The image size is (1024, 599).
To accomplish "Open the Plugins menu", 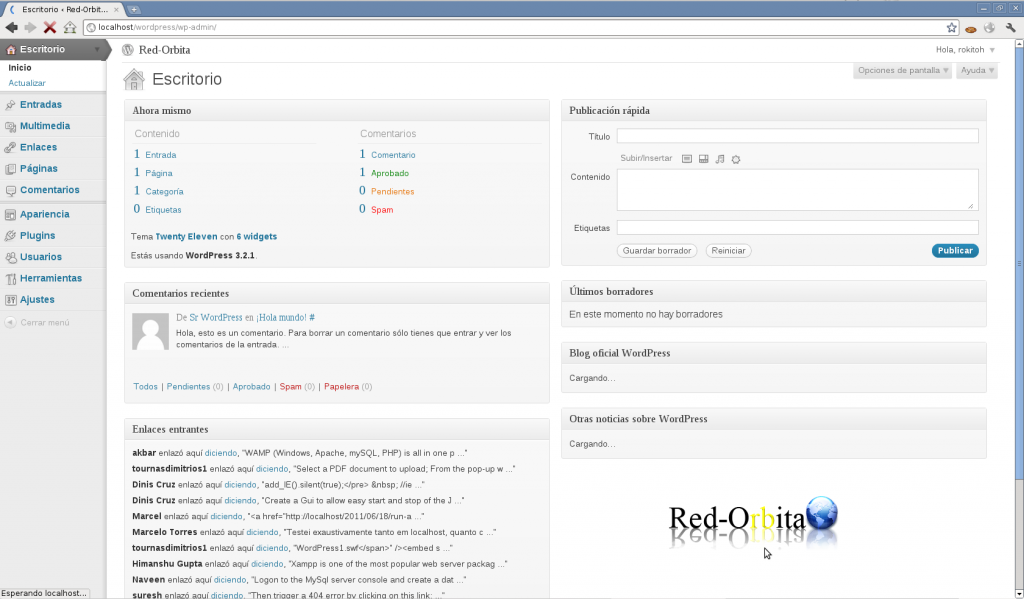I will click(x=37, y=236).
